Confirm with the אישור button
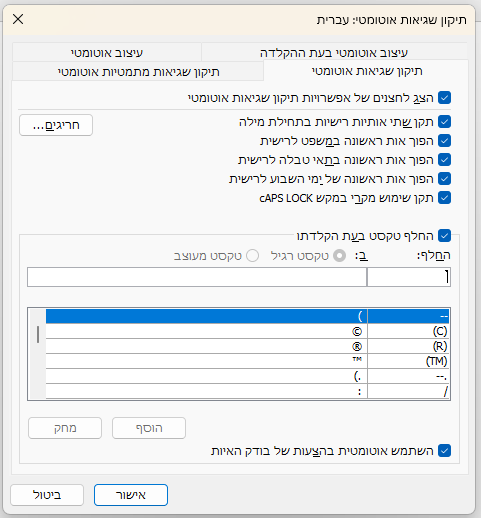481x518 pixels. click(x=131, y=495)
